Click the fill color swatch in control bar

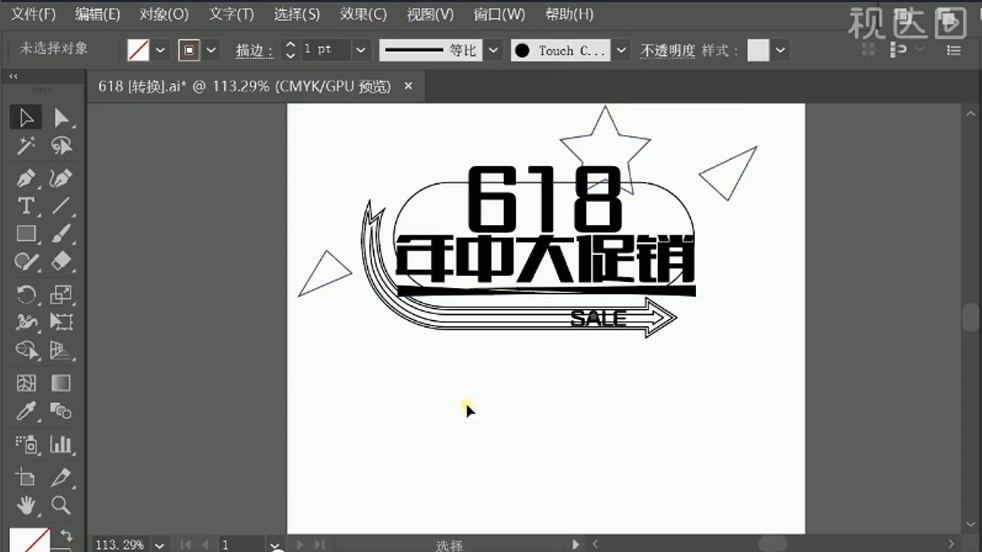[138, 50]
